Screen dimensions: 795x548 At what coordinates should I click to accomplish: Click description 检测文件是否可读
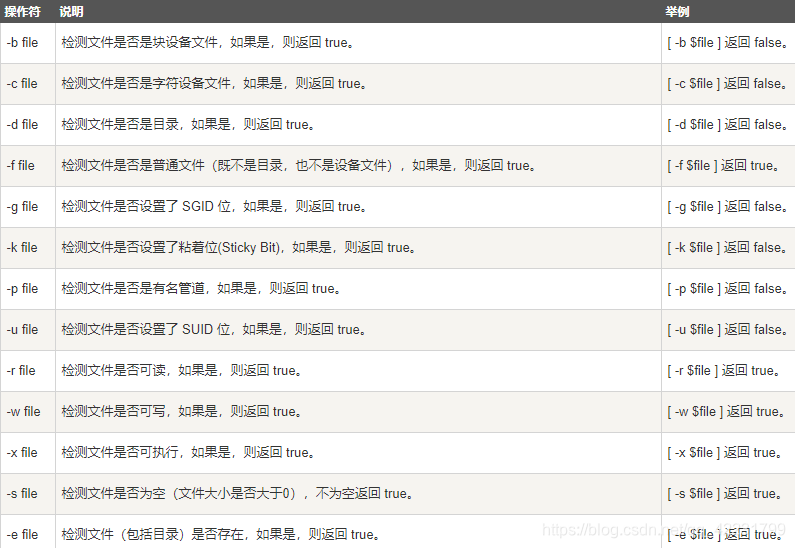(x=182, y=371)
